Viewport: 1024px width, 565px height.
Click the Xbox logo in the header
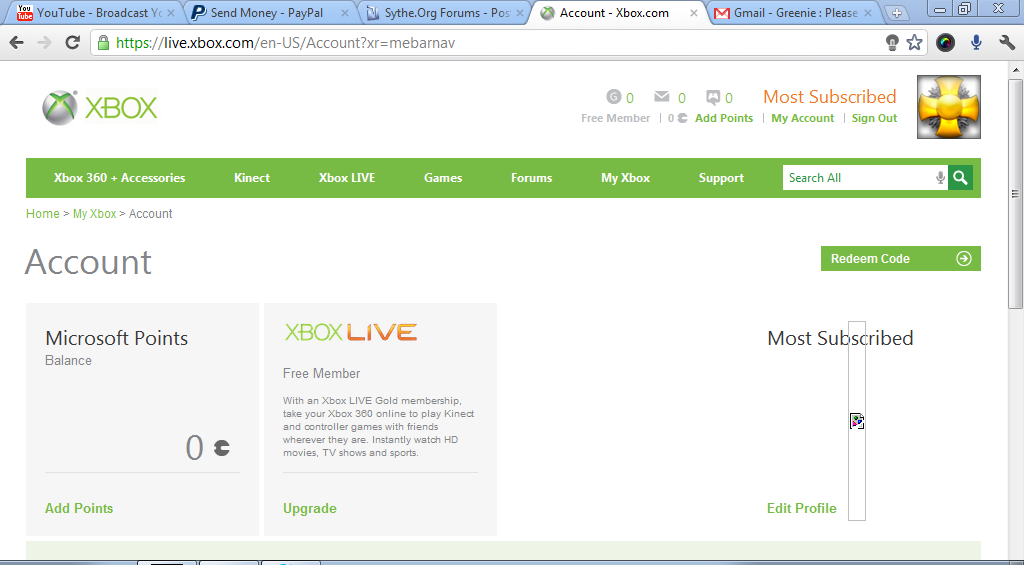(x=100, y=108)
